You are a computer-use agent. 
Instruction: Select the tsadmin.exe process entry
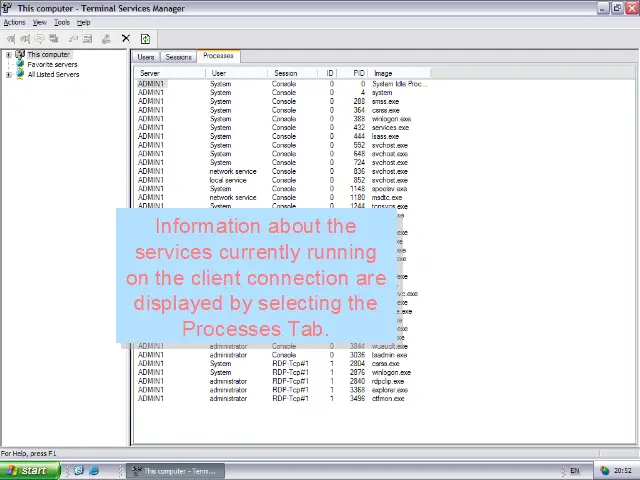[x=389, y=355]
